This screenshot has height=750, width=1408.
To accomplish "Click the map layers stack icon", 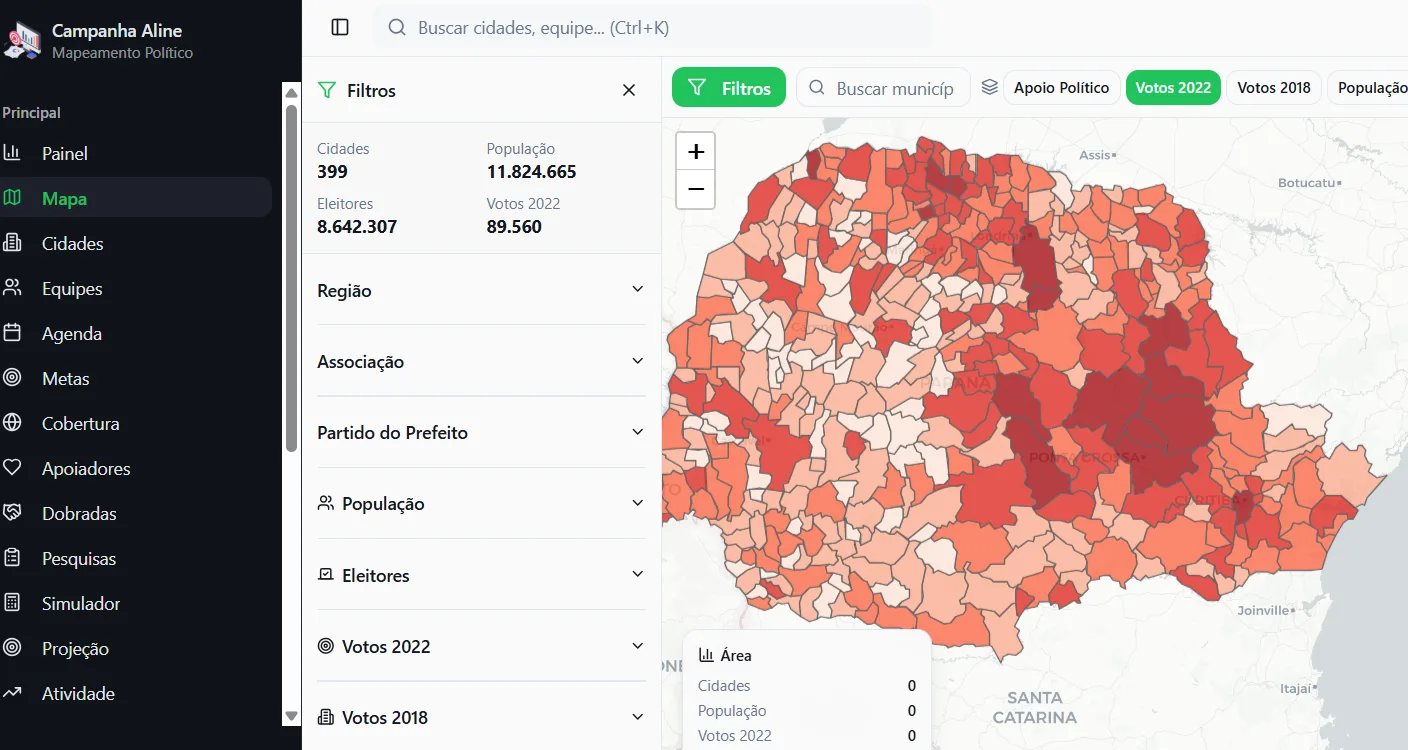I will pos(990,88).
